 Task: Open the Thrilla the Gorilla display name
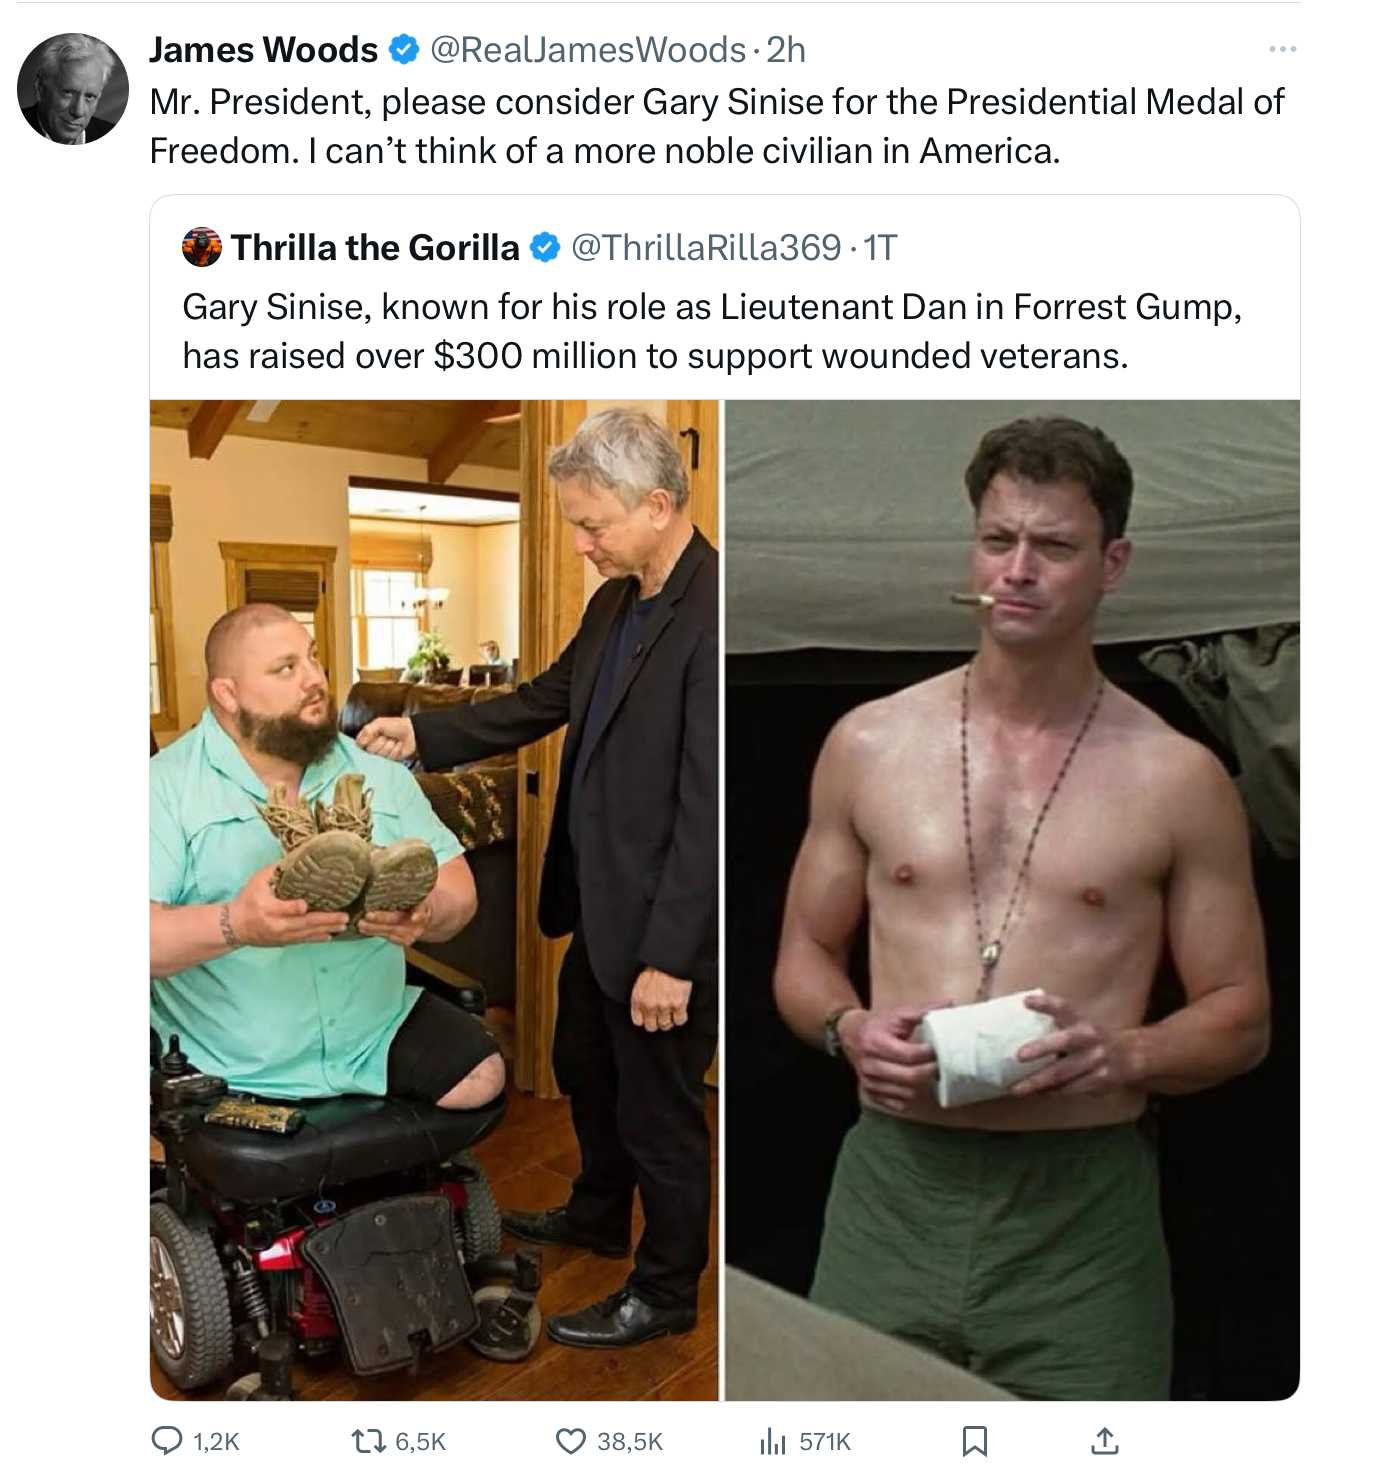tap(376, 247)
